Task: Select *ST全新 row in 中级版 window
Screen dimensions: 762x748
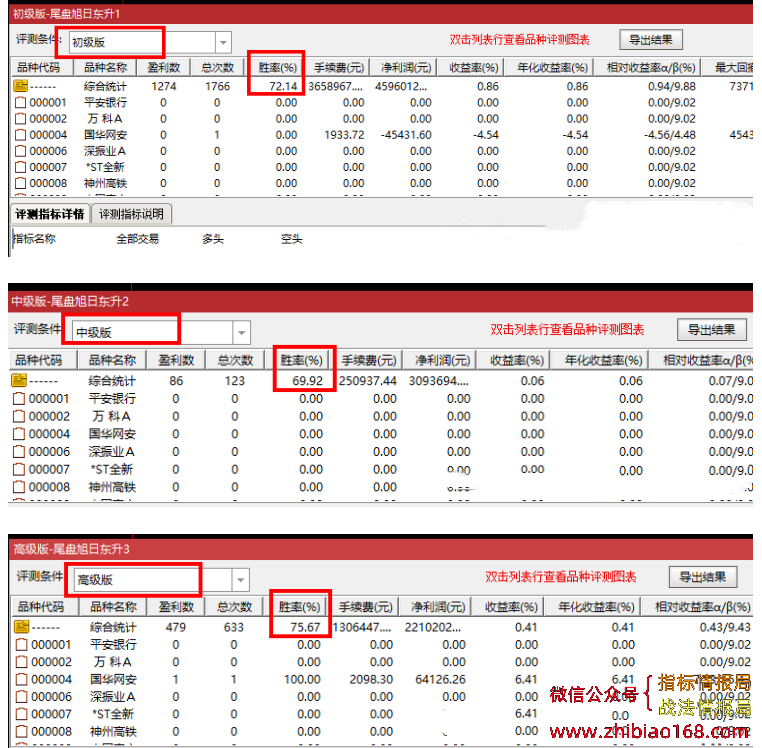Action: 381,469
